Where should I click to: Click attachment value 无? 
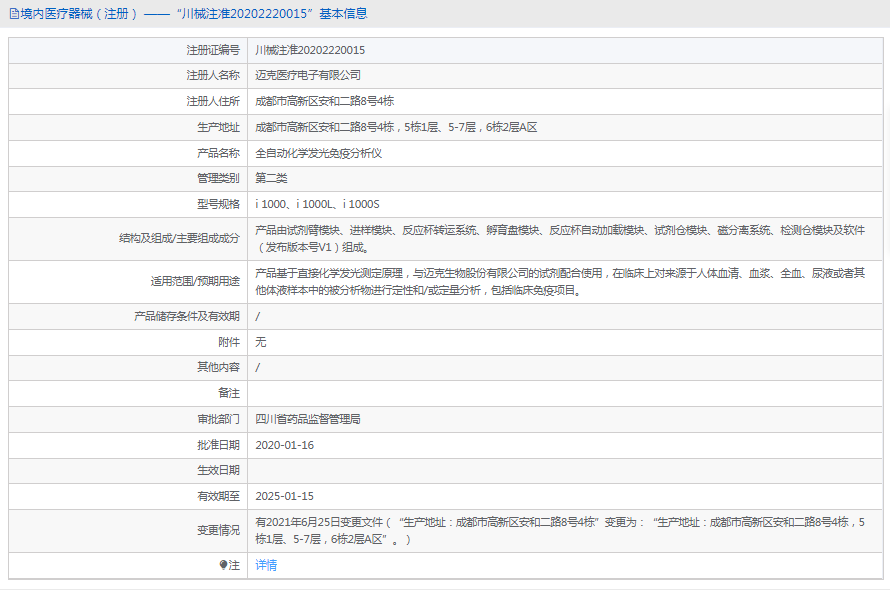261,342
